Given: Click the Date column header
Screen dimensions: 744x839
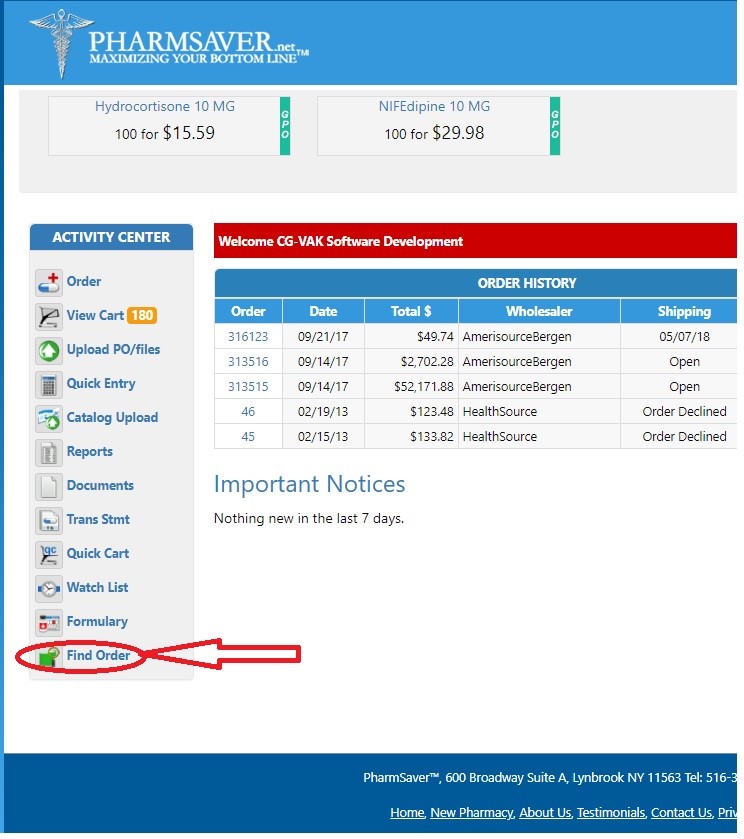Looking at the screenshot, I should (x=323, y=311).
